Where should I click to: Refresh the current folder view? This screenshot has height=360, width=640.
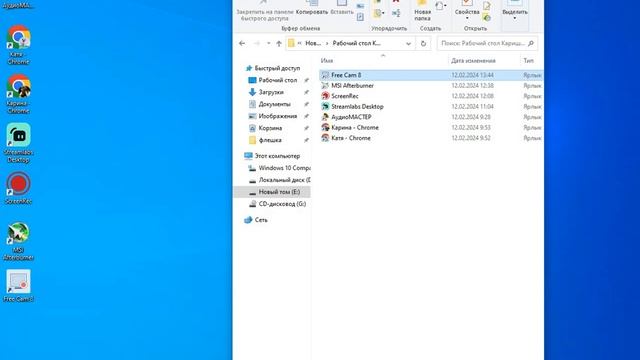pyautogui.click(x=423, y=43)
